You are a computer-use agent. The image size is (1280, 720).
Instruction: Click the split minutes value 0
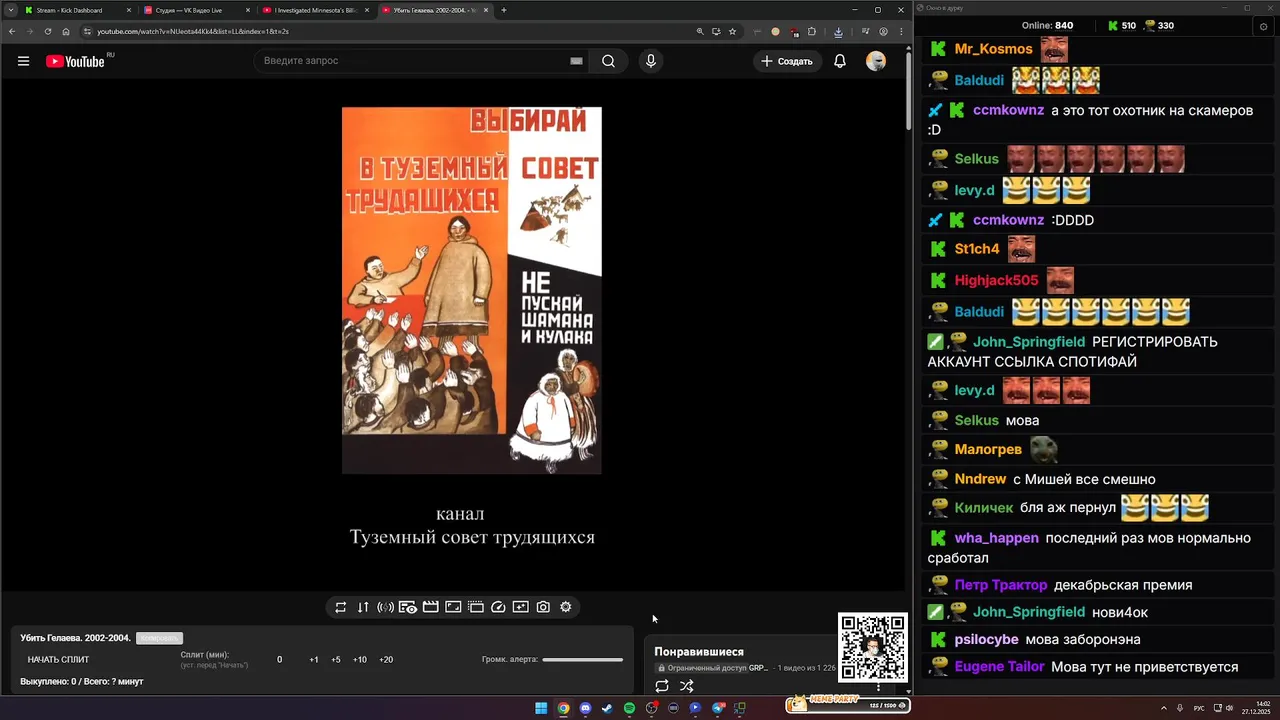[280, 660]
